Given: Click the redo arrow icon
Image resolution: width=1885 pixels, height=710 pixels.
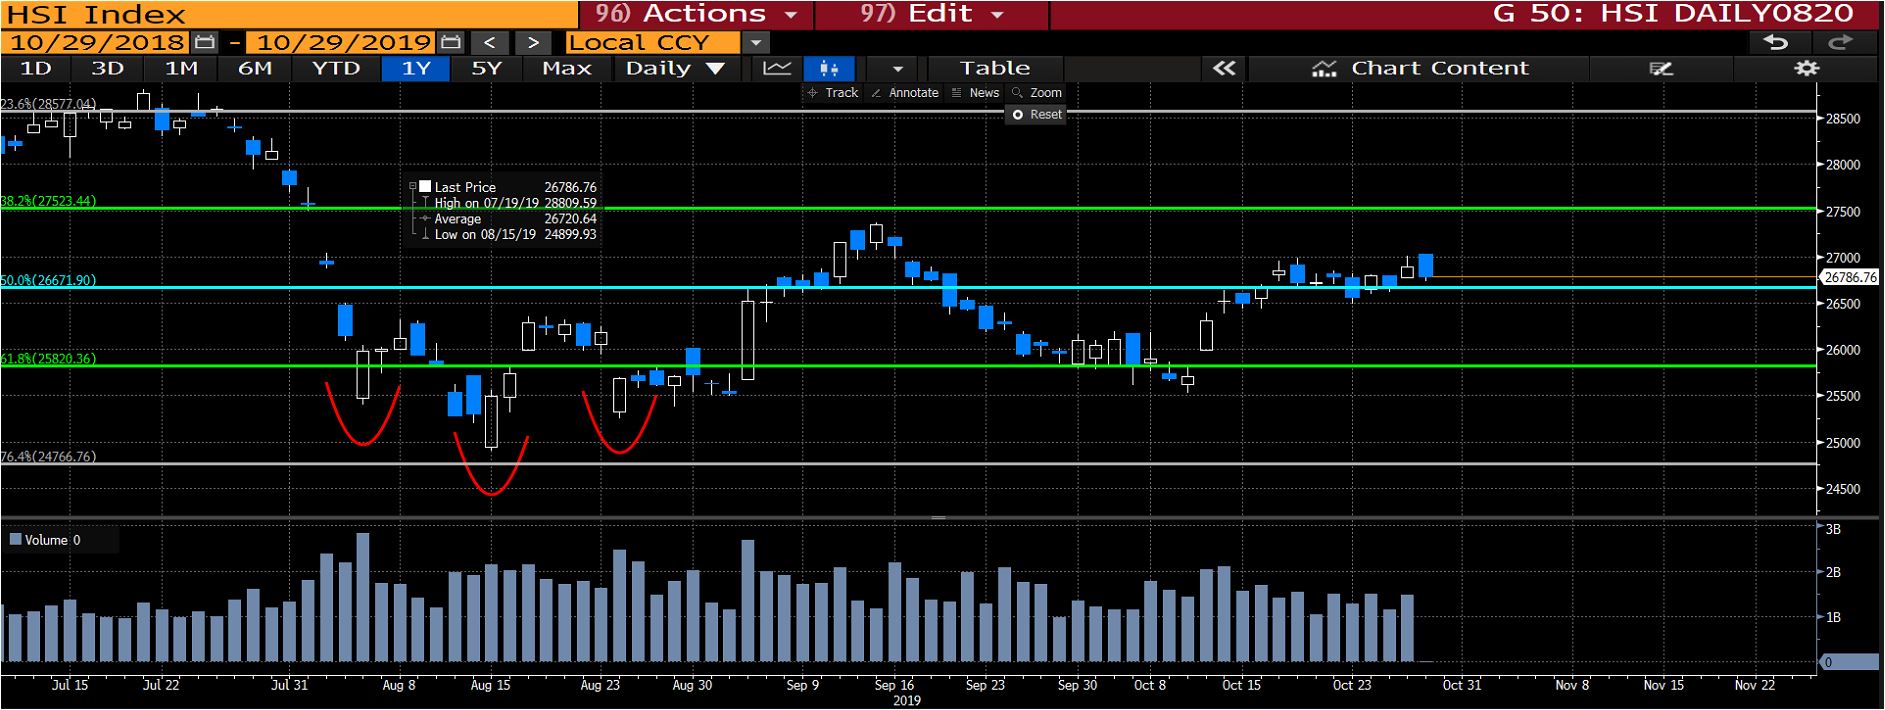Looking at the screenshot, I should (x=1840, y=42).
